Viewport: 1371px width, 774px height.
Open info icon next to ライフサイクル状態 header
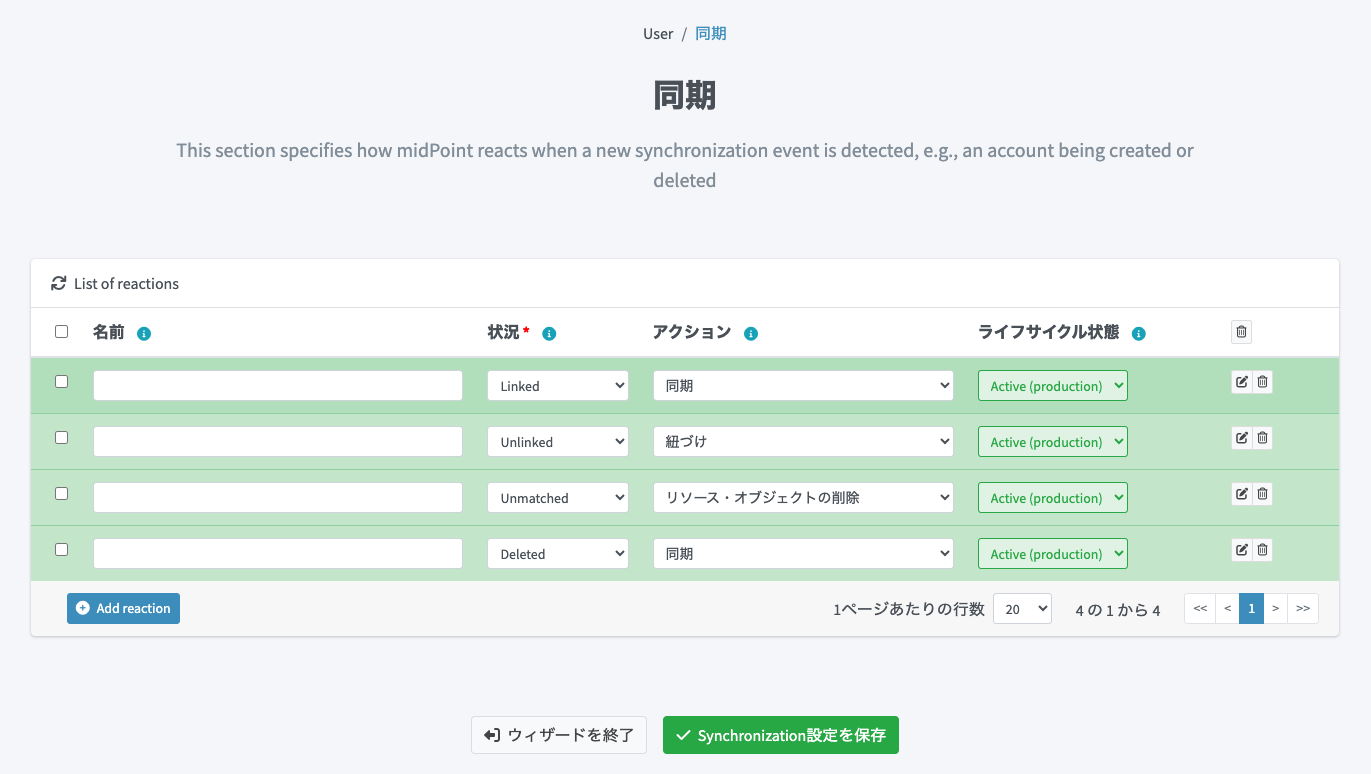(1138, 334)
